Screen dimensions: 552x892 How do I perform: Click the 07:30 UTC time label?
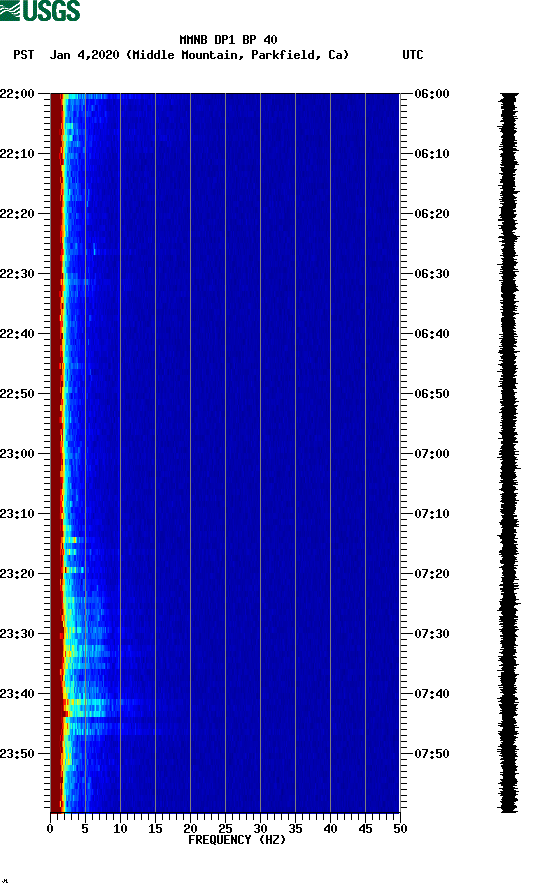(432, 634)
